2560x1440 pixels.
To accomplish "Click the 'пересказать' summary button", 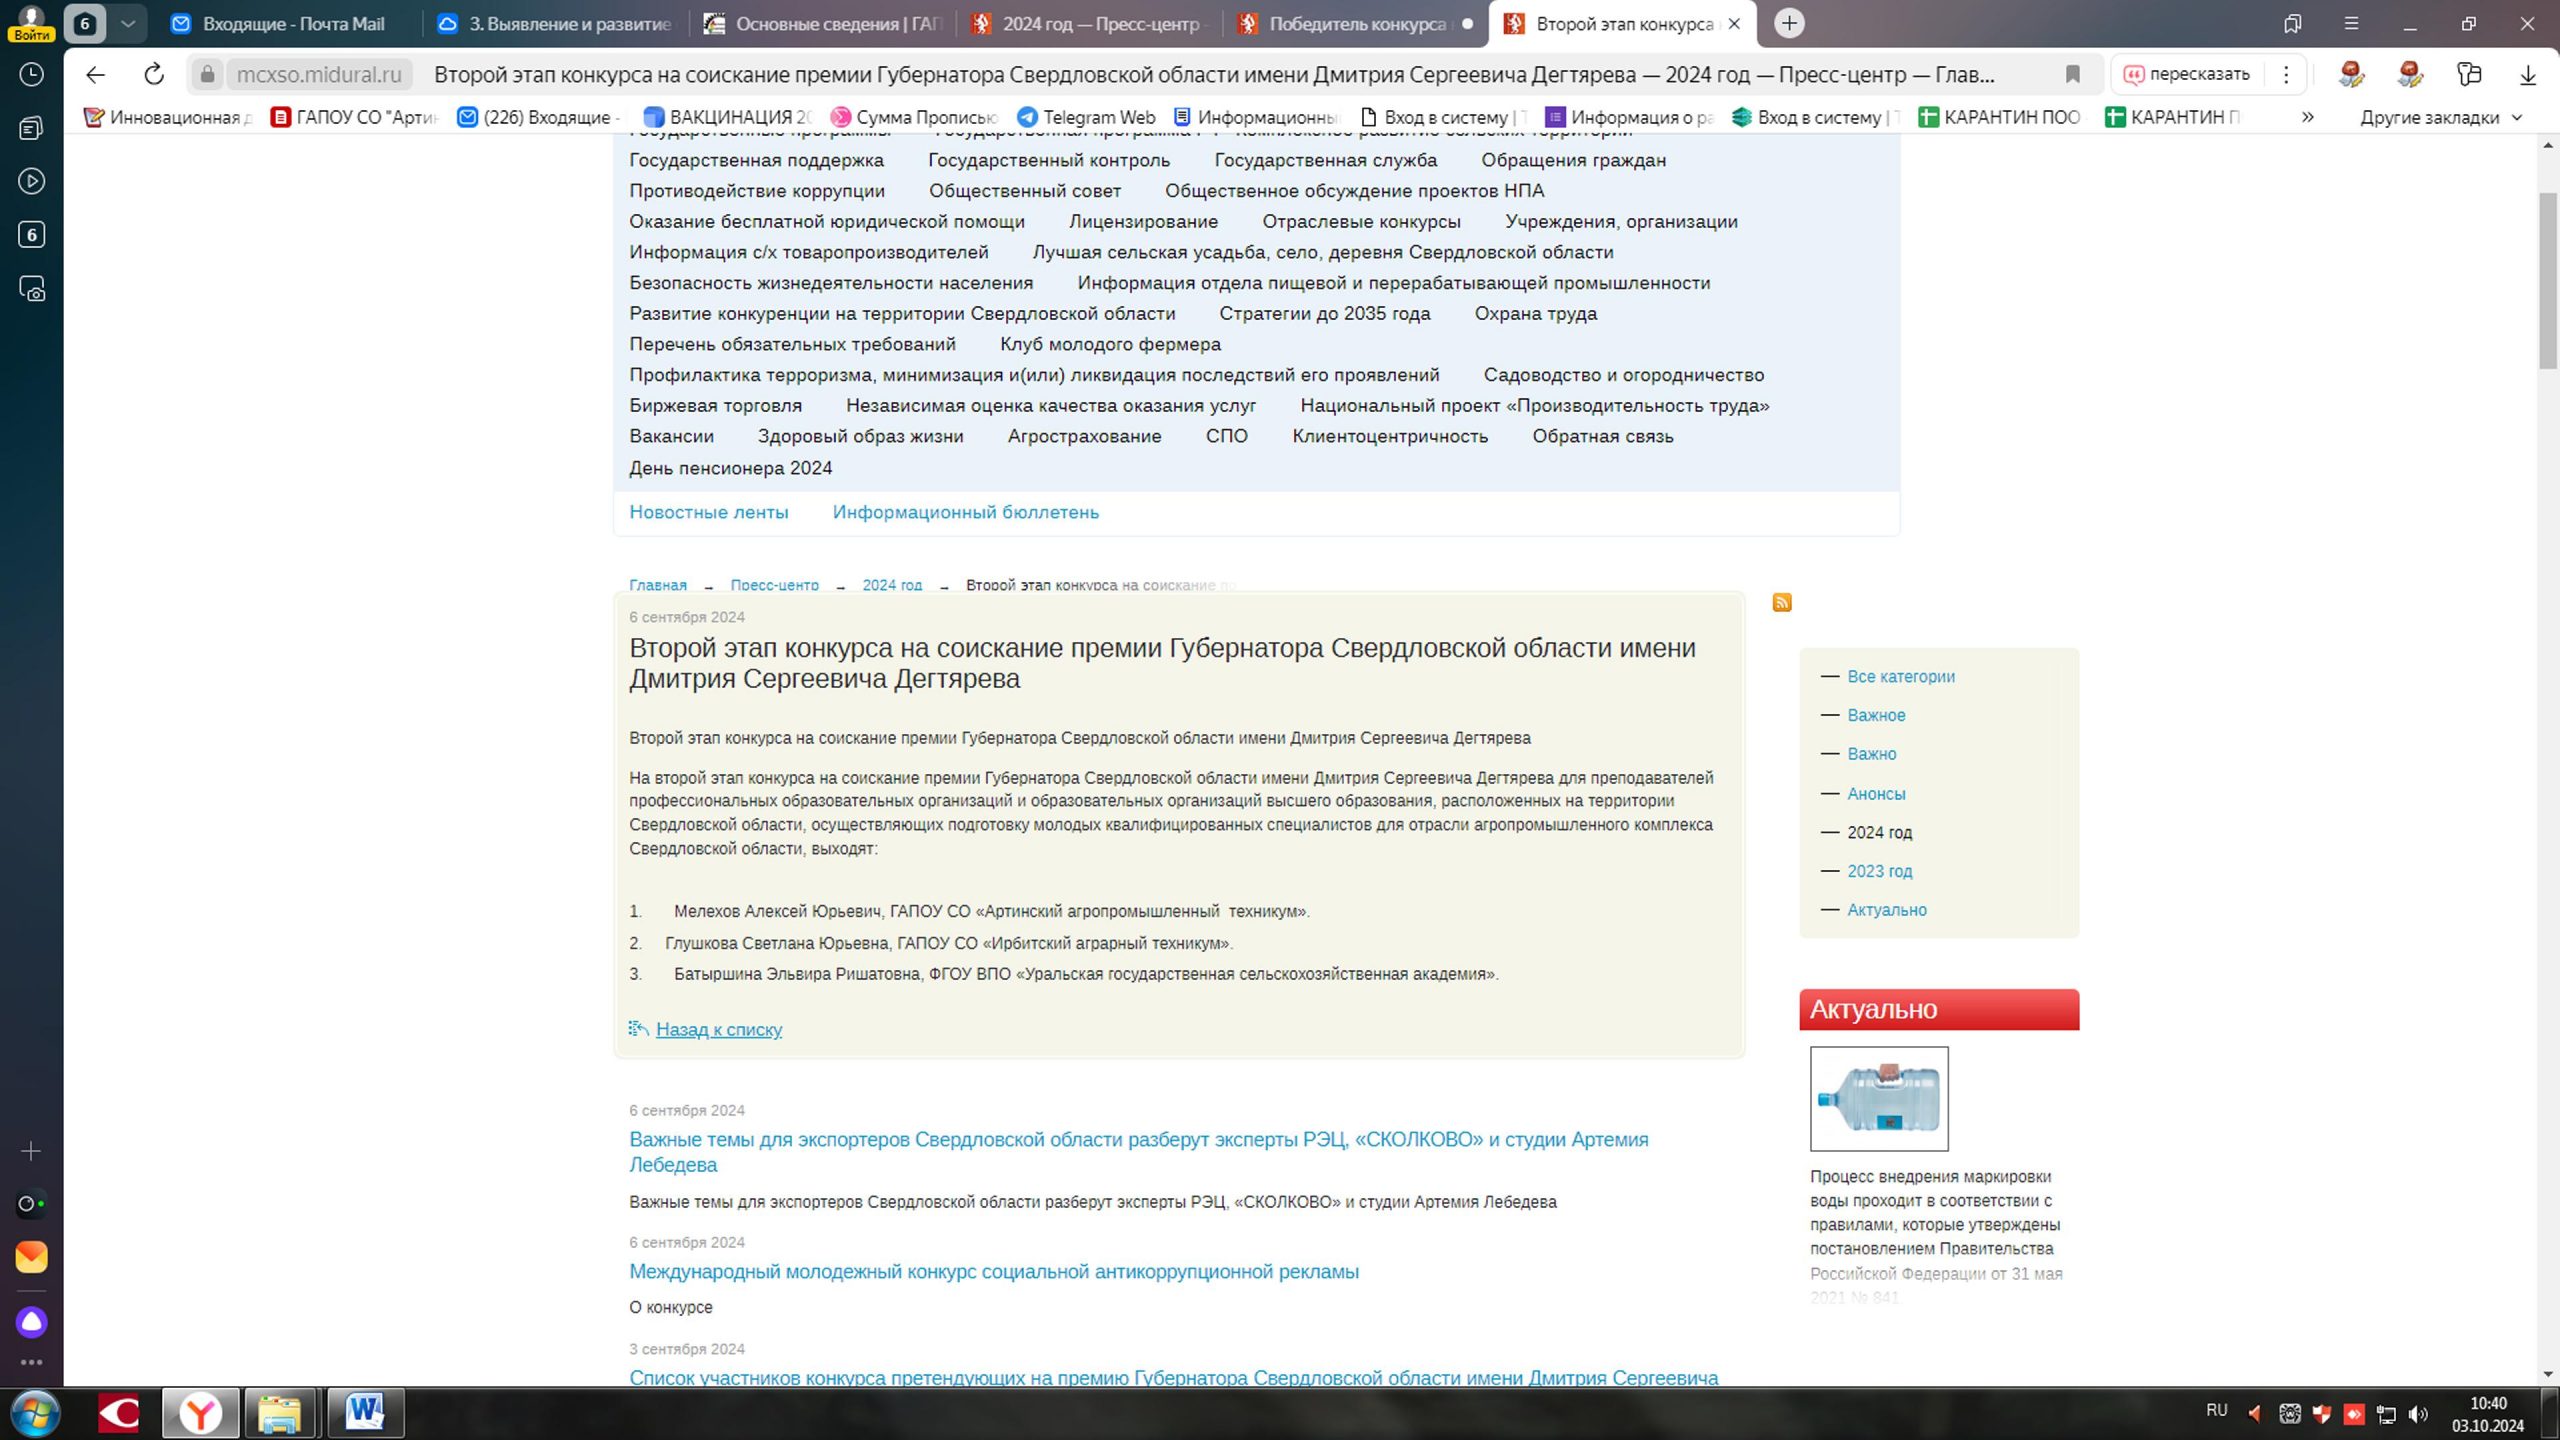I will click(2186, 75).
